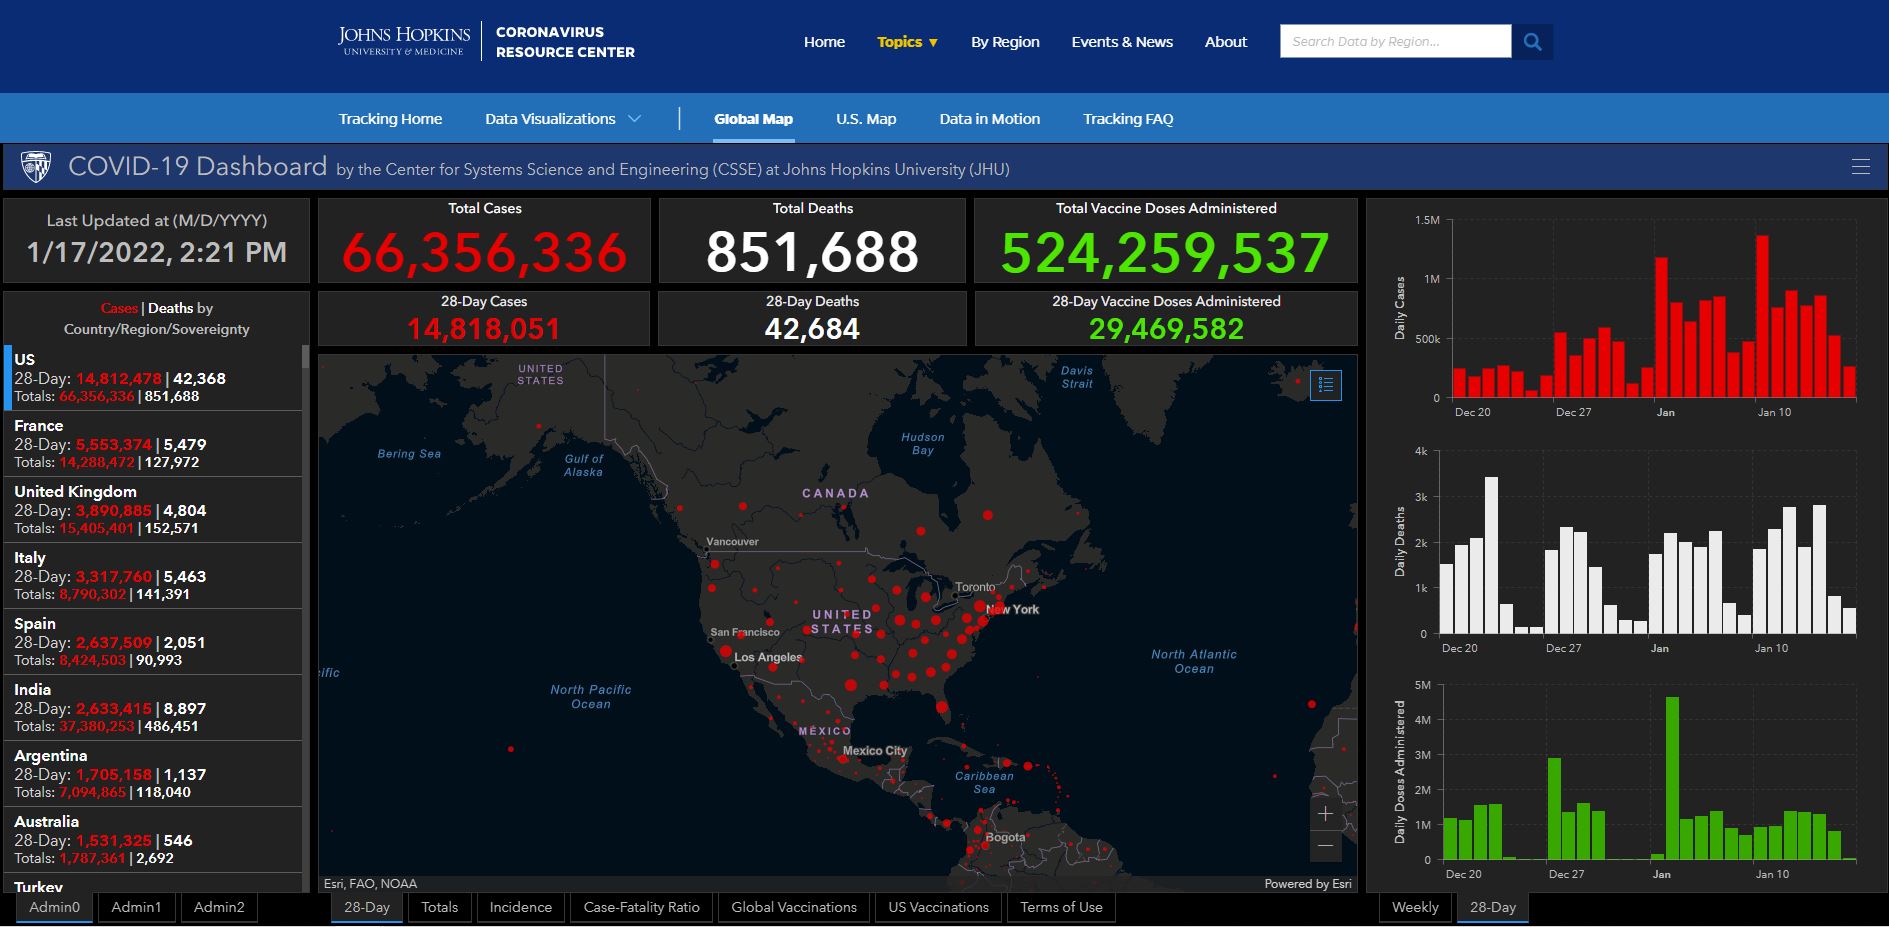Select the 28-Day map tab
Image resolution: width=1889 pixels, height=927 pixels.
tap(367, 907)
